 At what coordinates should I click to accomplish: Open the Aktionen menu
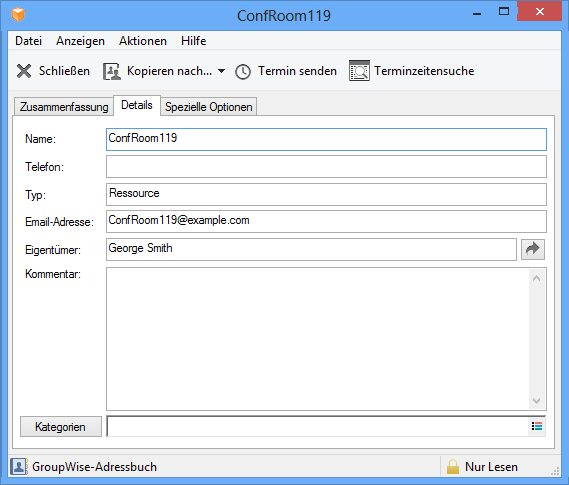143,41
